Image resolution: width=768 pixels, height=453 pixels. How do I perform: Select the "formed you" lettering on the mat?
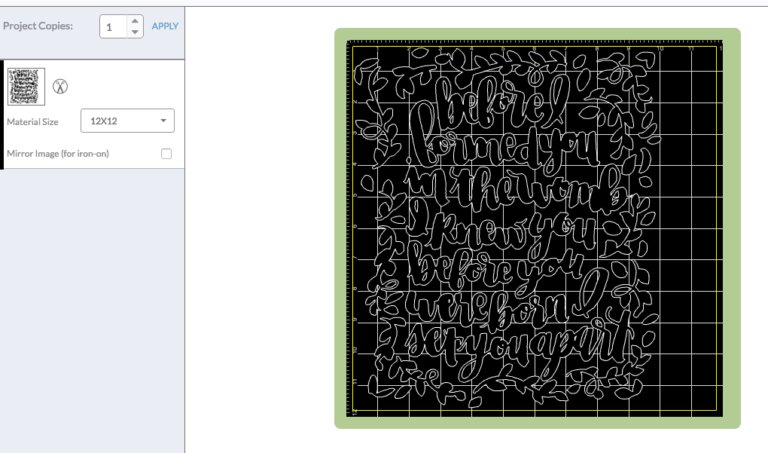[x=505, y=150]
